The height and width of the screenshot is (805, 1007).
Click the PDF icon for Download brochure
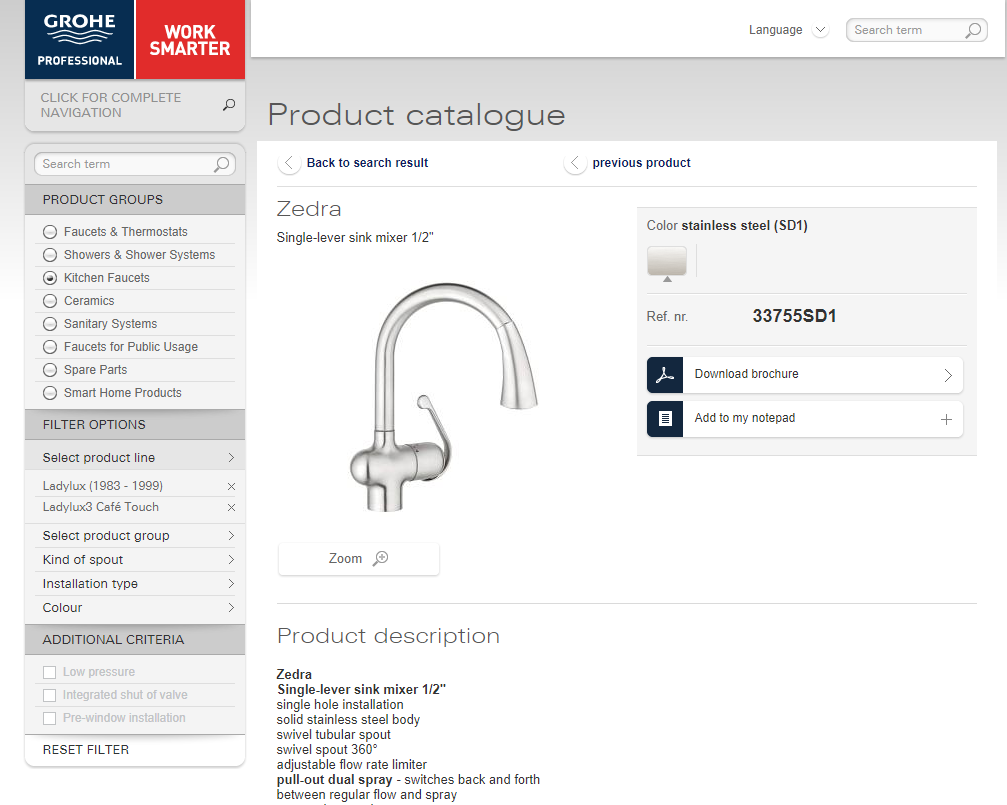pos(665,375)
